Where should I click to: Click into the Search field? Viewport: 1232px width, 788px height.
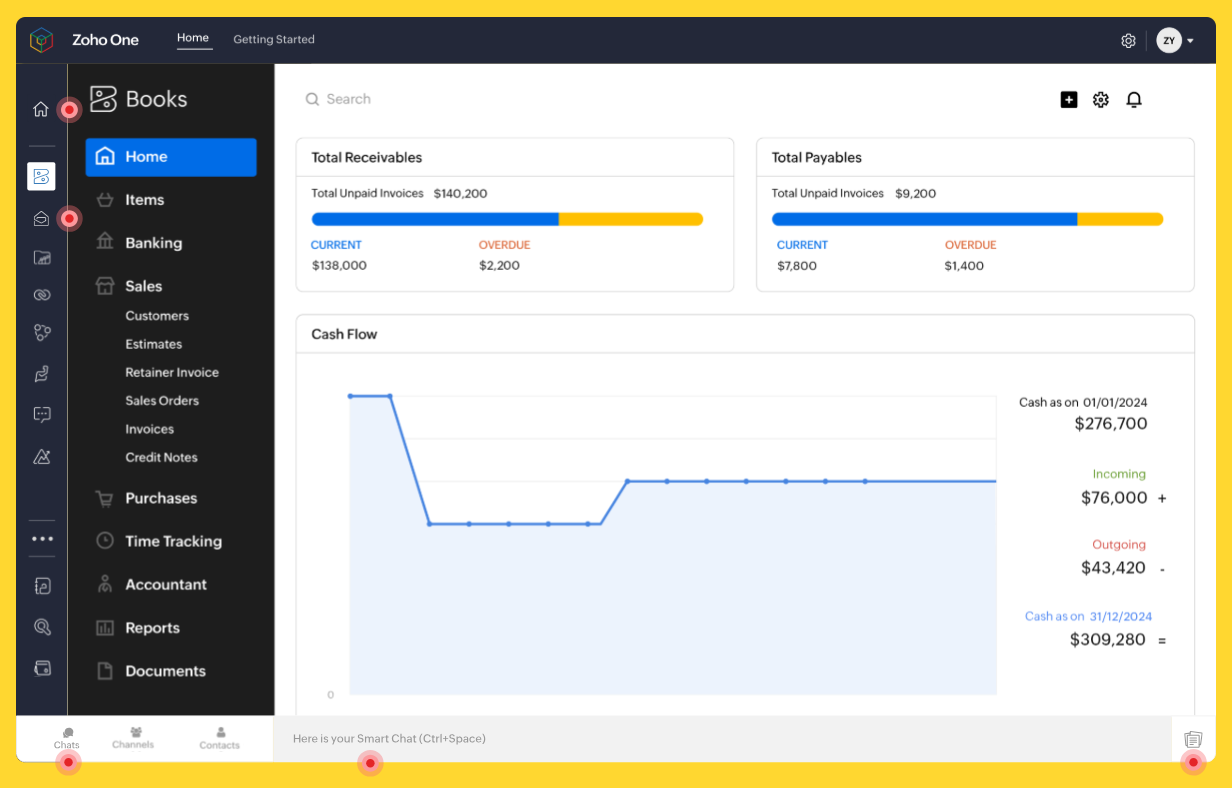pyautogui.click(x=348, y=99)
